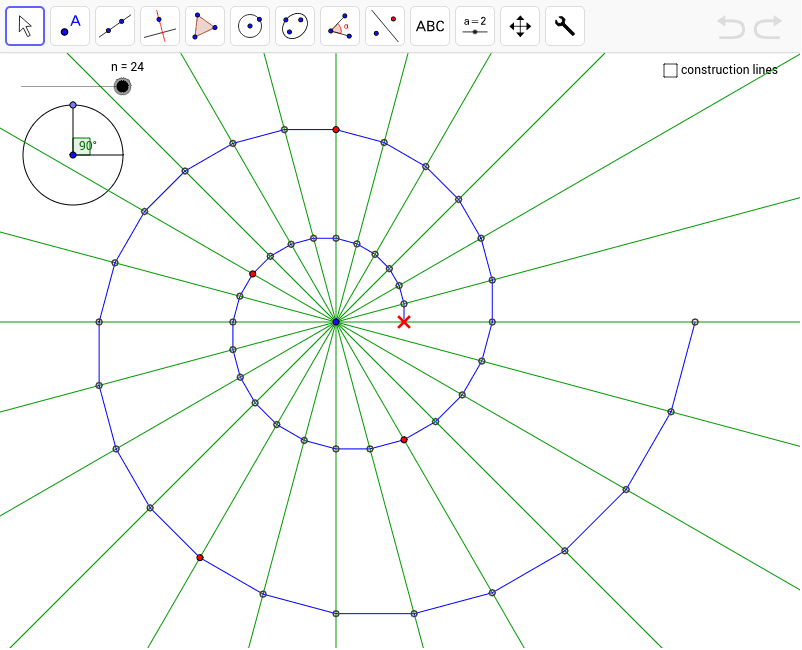Click the red point on the inner upper-left spiral

coord(253,274)
